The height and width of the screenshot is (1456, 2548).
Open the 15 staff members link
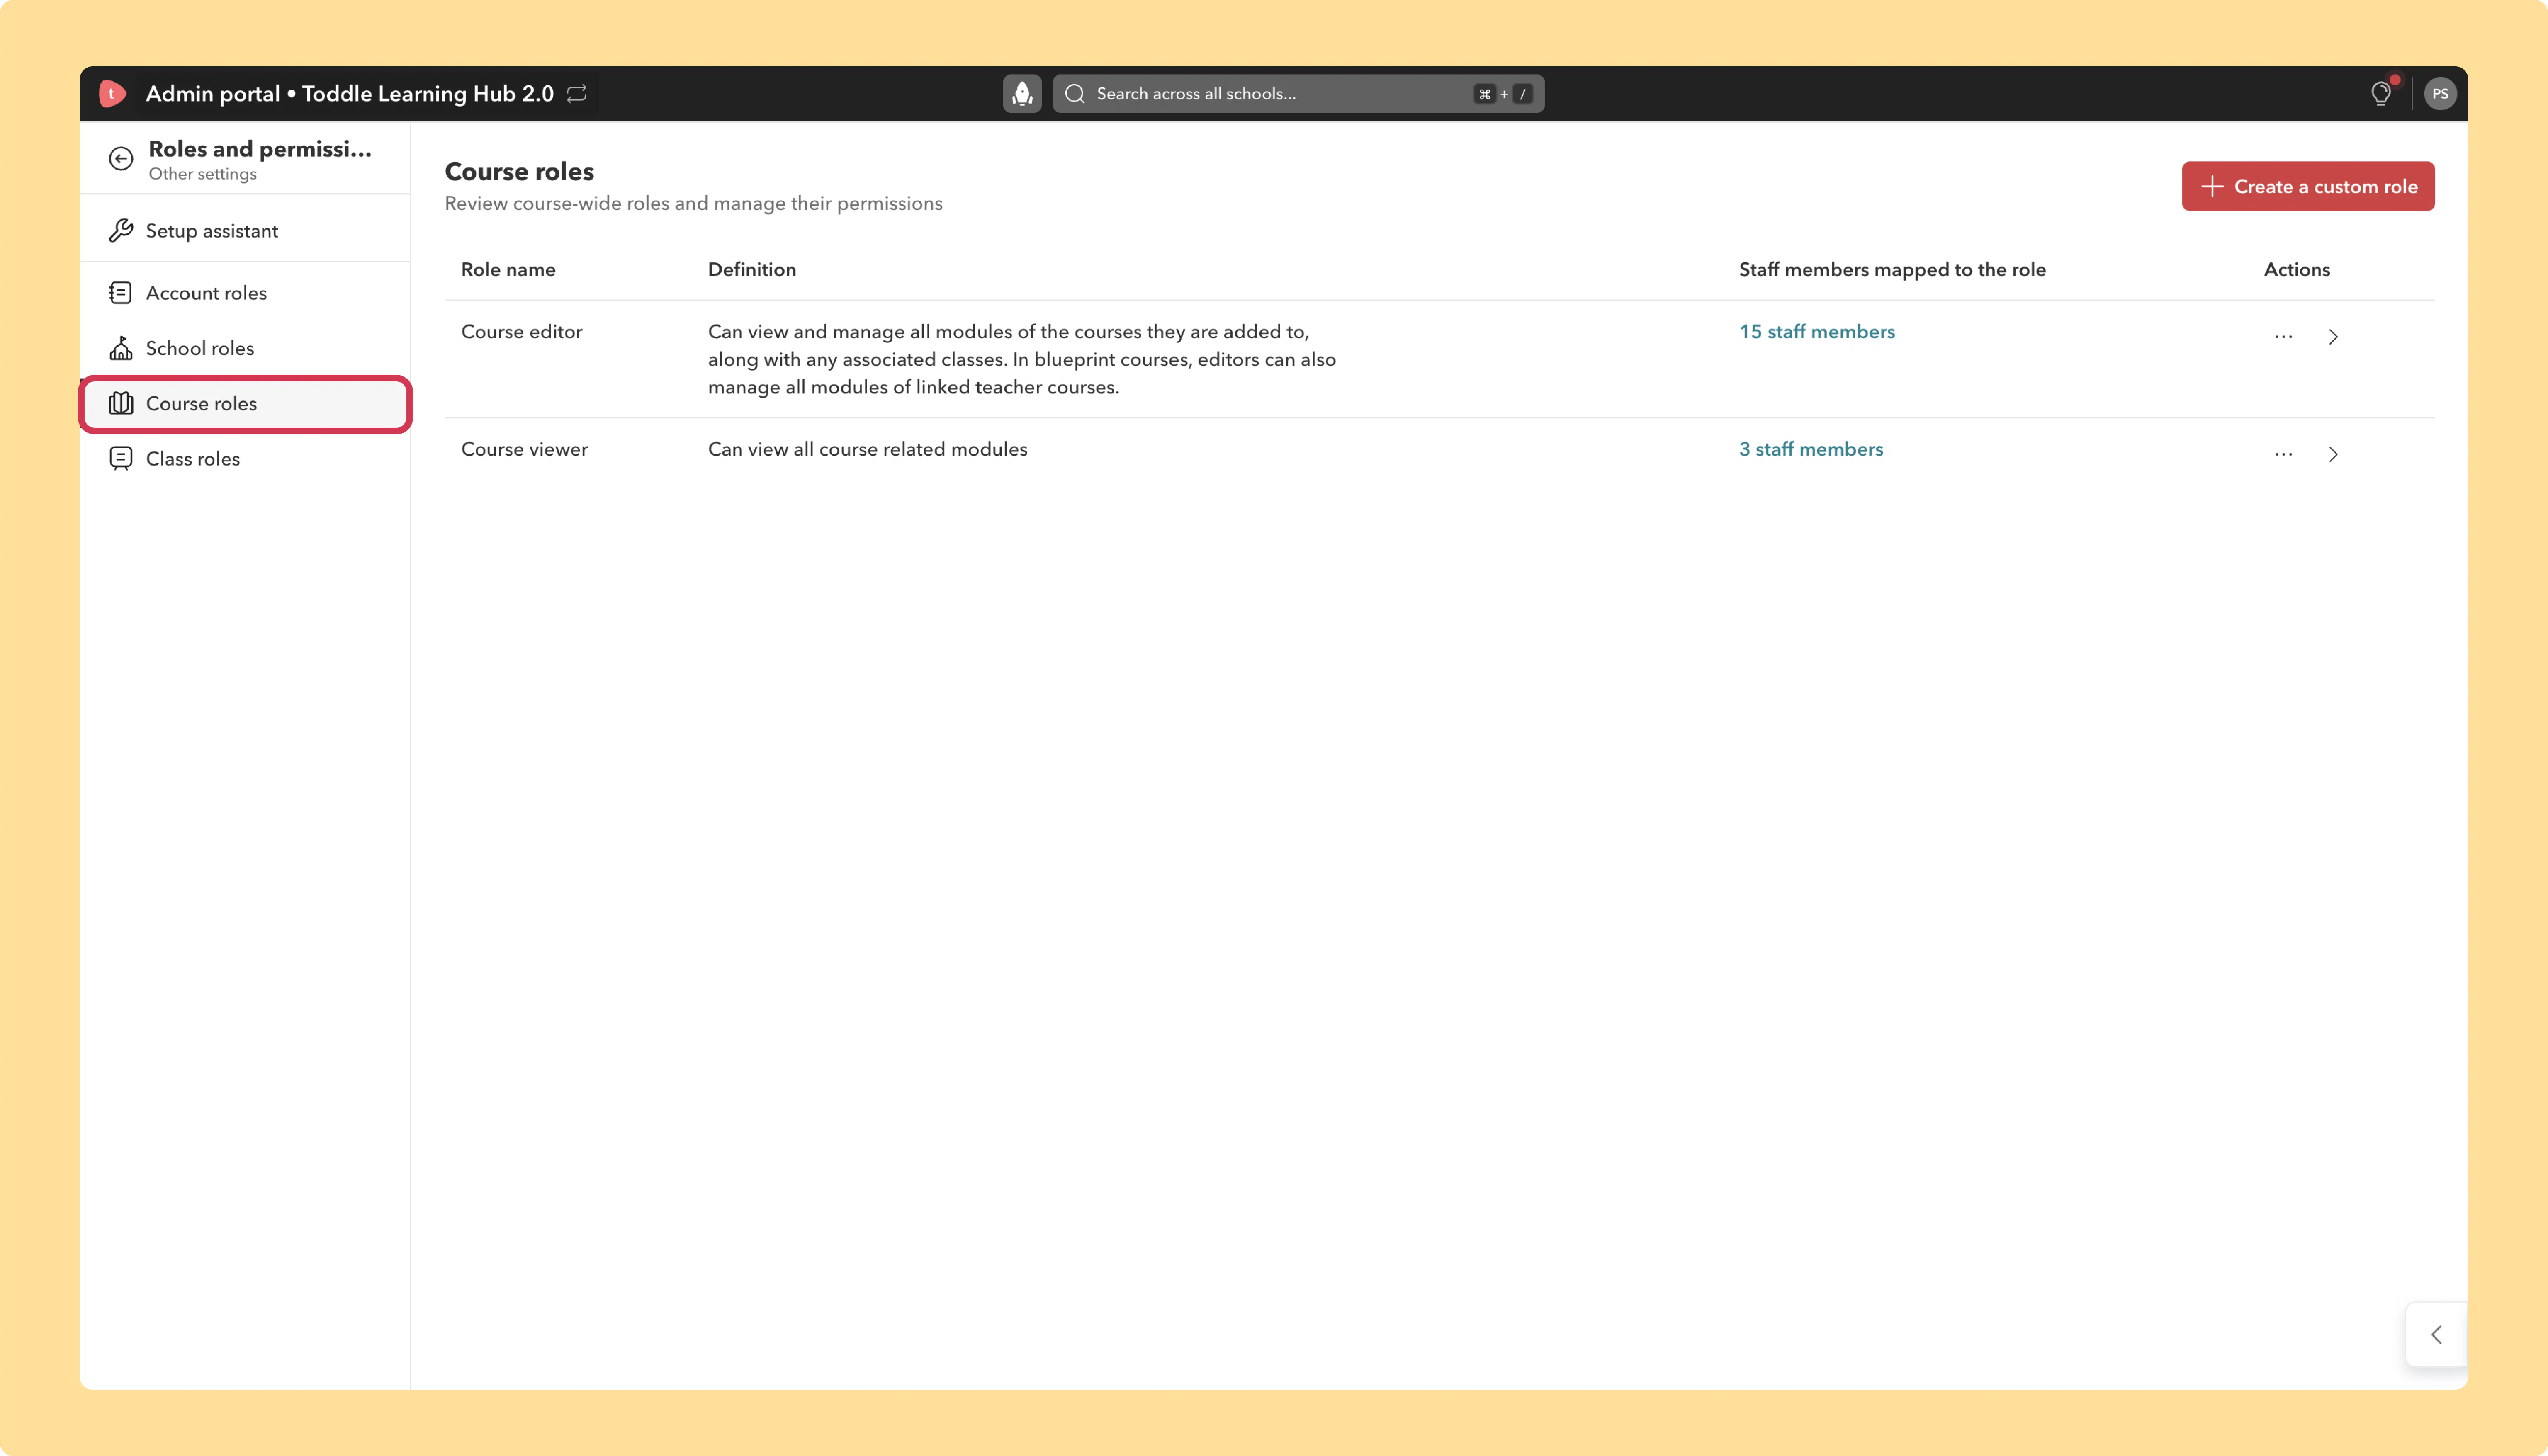[x=1816, y=332]
